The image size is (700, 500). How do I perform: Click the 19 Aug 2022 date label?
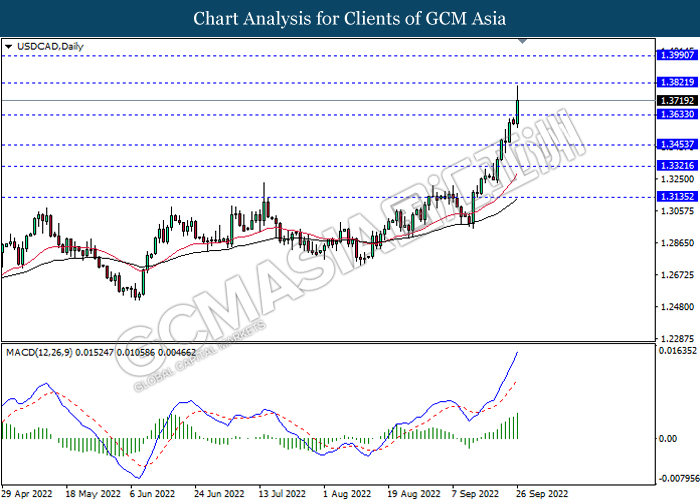(x=414, y=493)
